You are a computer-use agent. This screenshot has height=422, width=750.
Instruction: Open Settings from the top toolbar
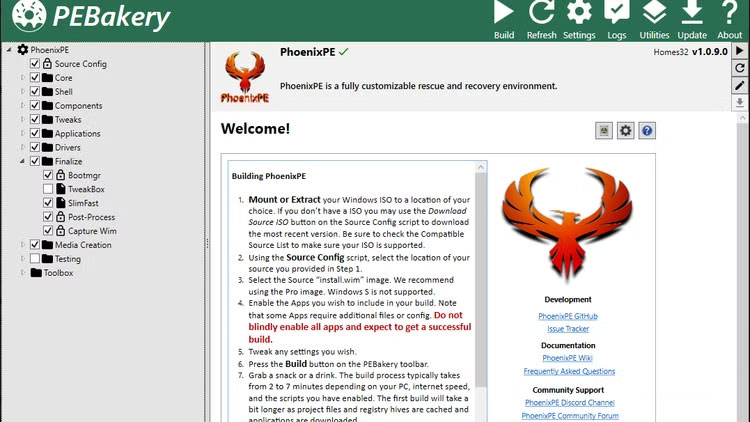(579, 13)
